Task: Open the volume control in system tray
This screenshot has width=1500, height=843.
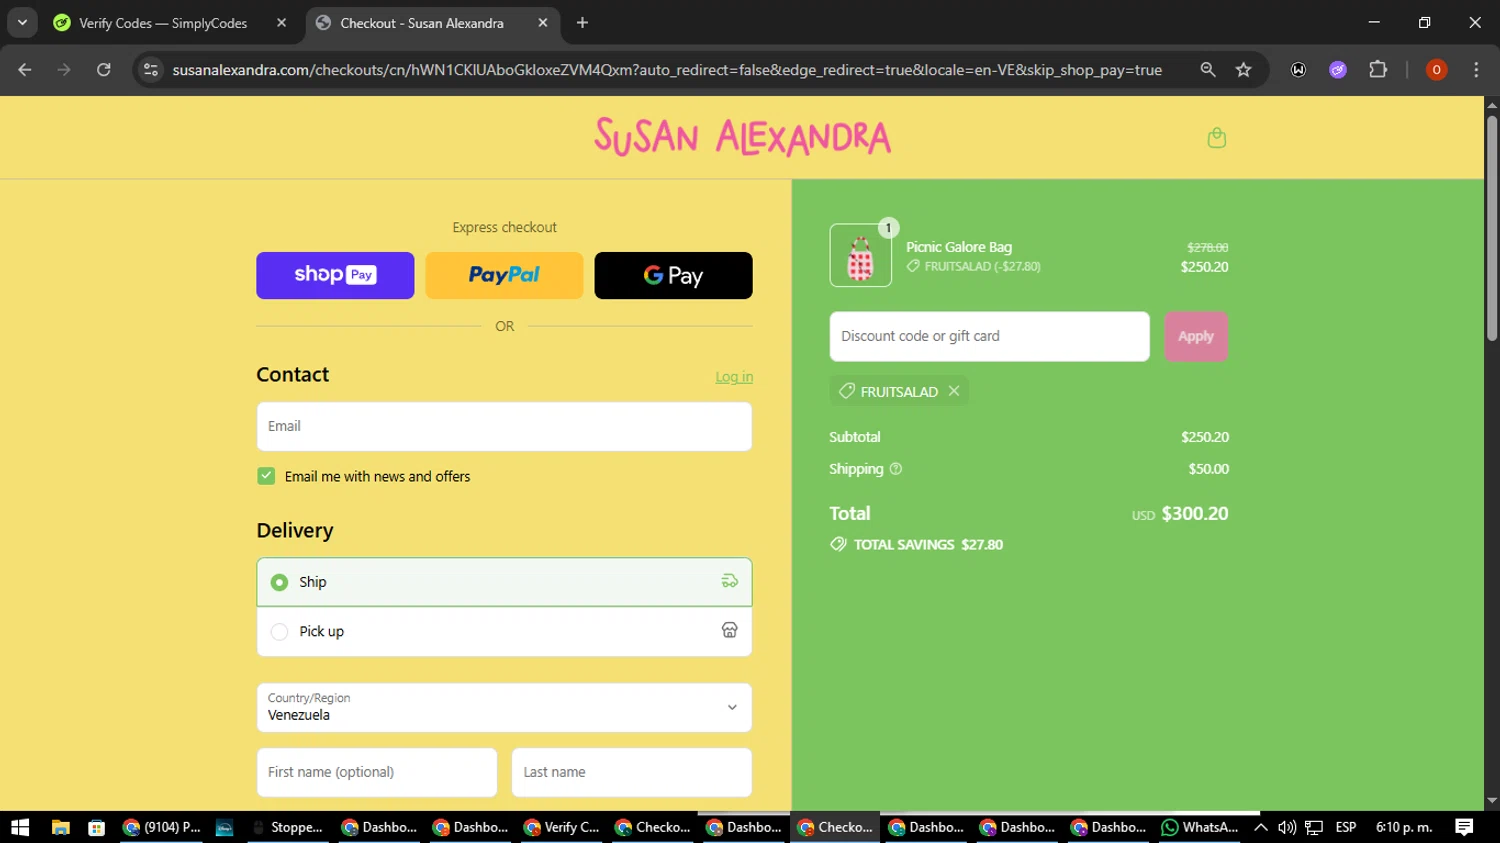Action: pos(1287,827)
